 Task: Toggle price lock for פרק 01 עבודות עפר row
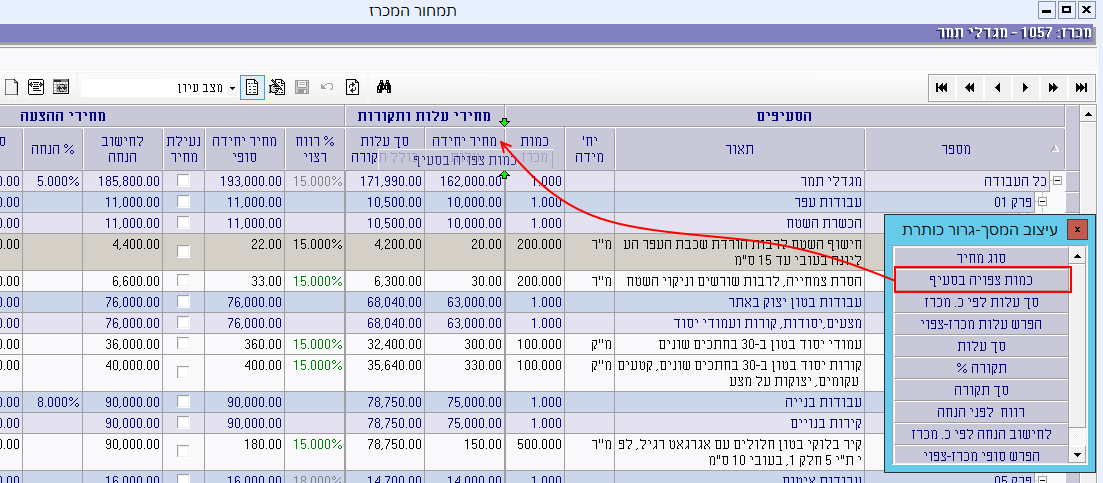(183, 202)
